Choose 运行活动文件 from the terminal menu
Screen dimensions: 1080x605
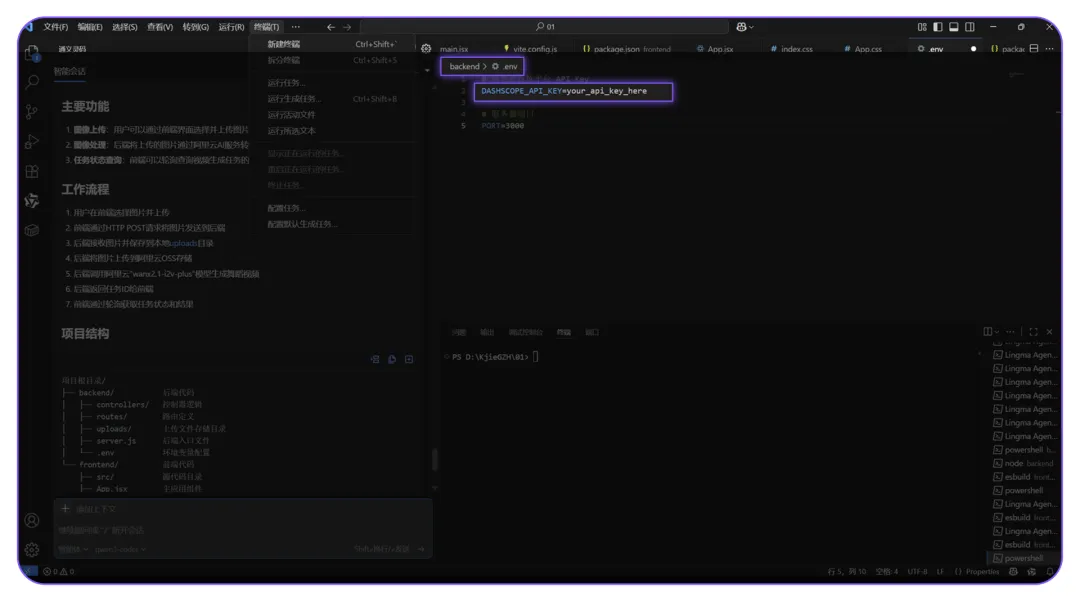click(x=333, y=114)
